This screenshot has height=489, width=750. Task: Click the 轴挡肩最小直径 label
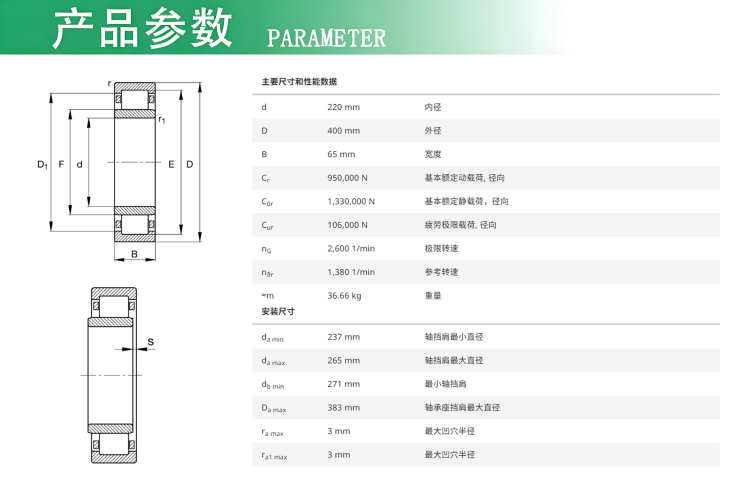click(x=454, y=337)
